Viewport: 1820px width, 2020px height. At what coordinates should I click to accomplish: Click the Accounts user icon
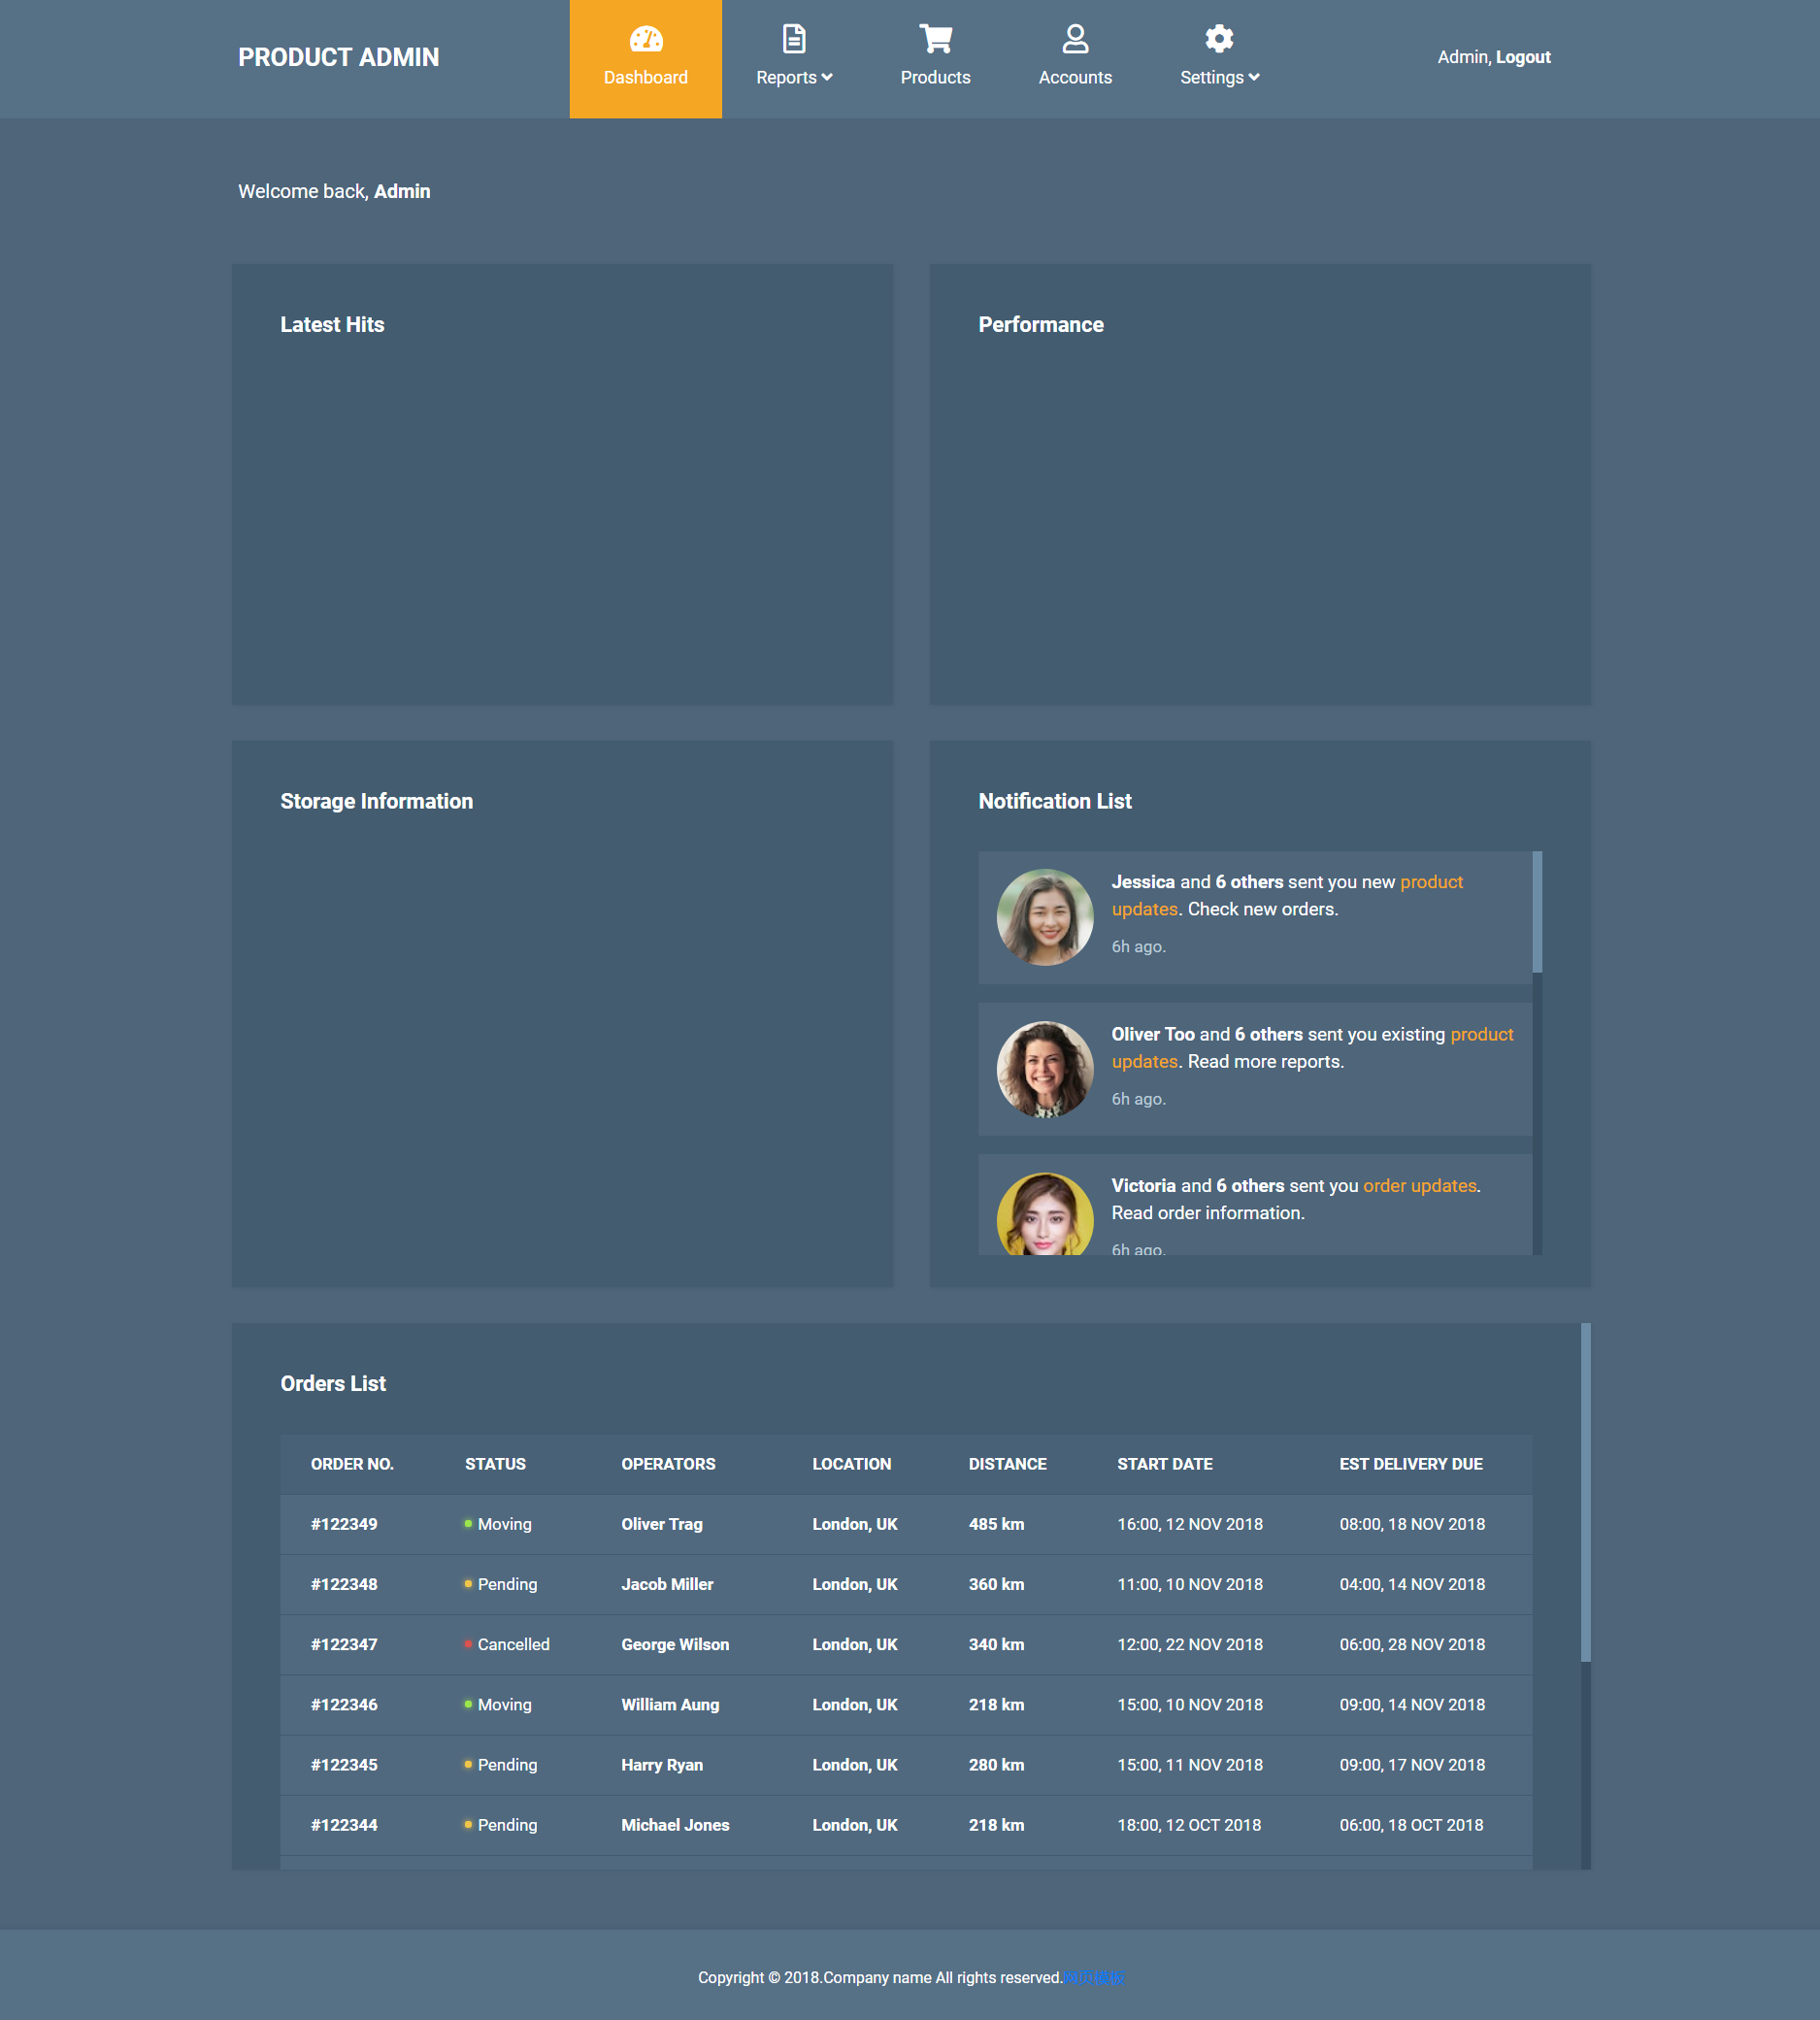click(1074, 39)
